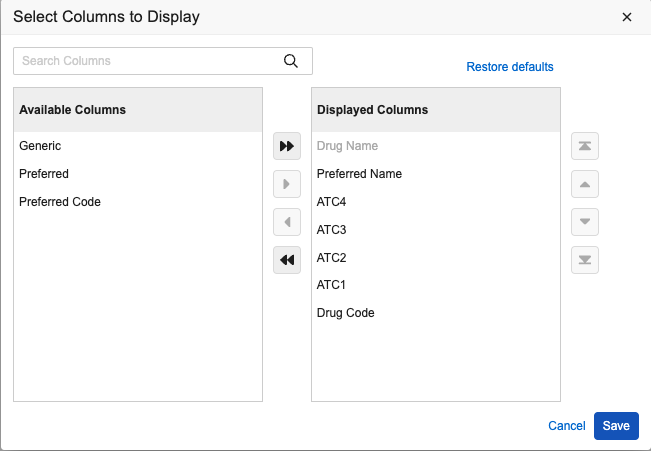651x451 pixels.
Task: Click the move to top icon
Action: (585, 146)
